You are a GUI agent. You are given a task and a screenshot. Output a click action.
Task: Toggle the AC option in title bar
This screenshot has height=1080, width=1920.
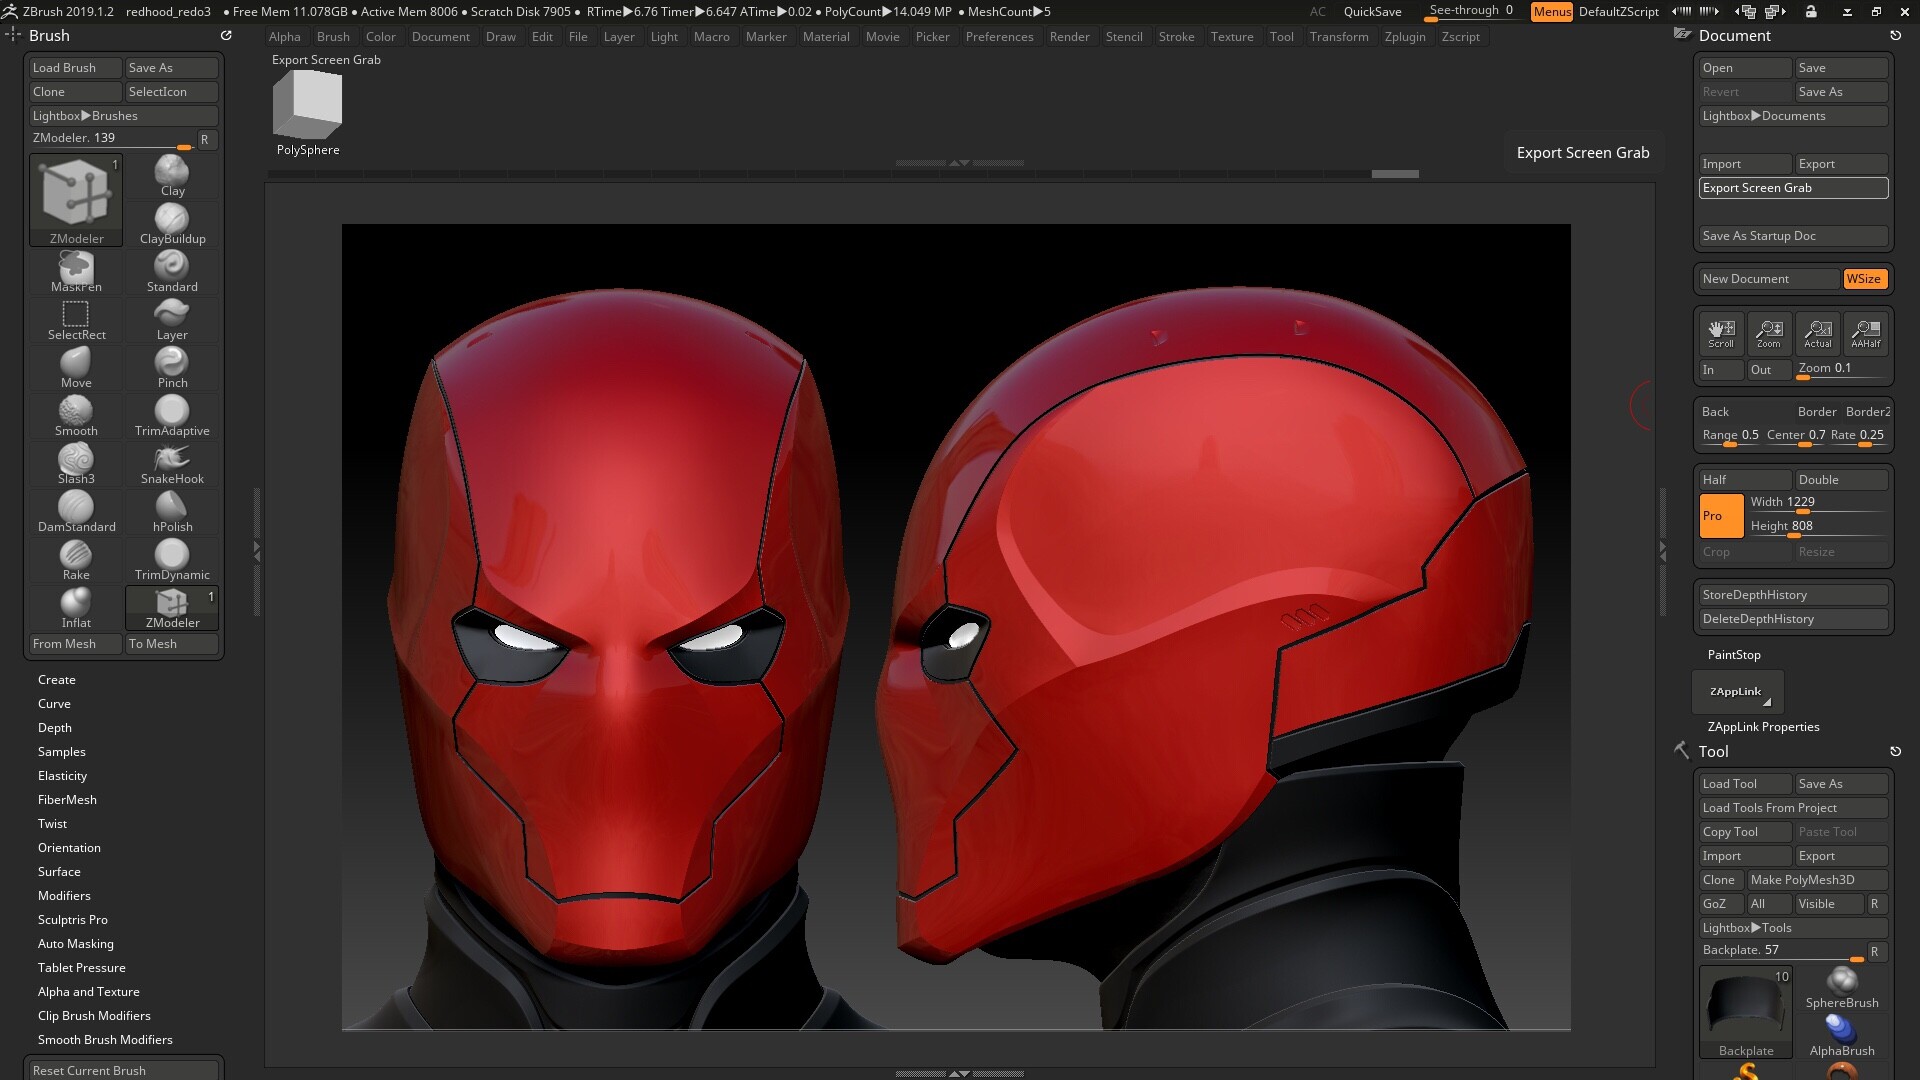1318,12
